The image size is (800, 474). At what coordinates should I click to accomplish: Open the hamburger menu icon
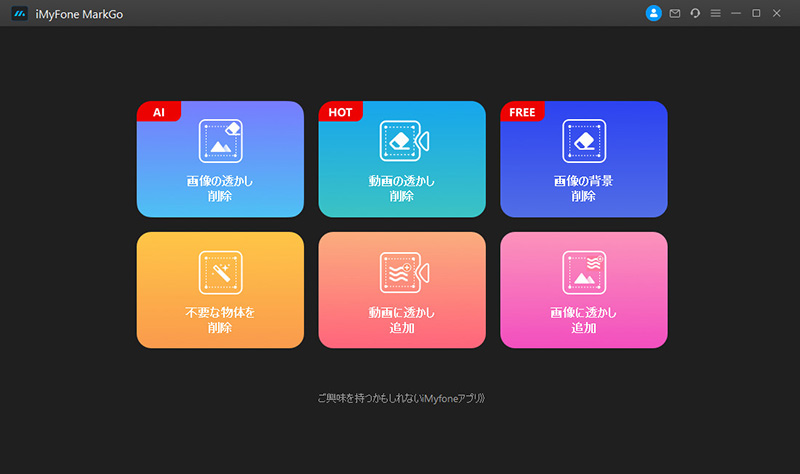715,13
